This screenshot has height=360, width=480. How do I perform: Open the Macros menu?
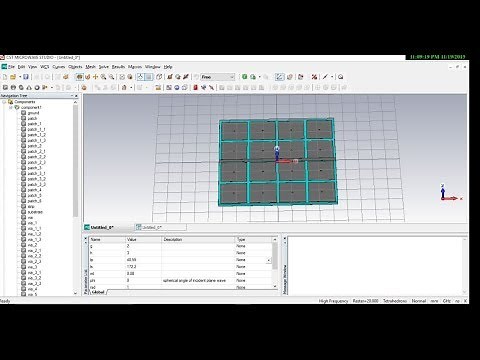(135, 67)
